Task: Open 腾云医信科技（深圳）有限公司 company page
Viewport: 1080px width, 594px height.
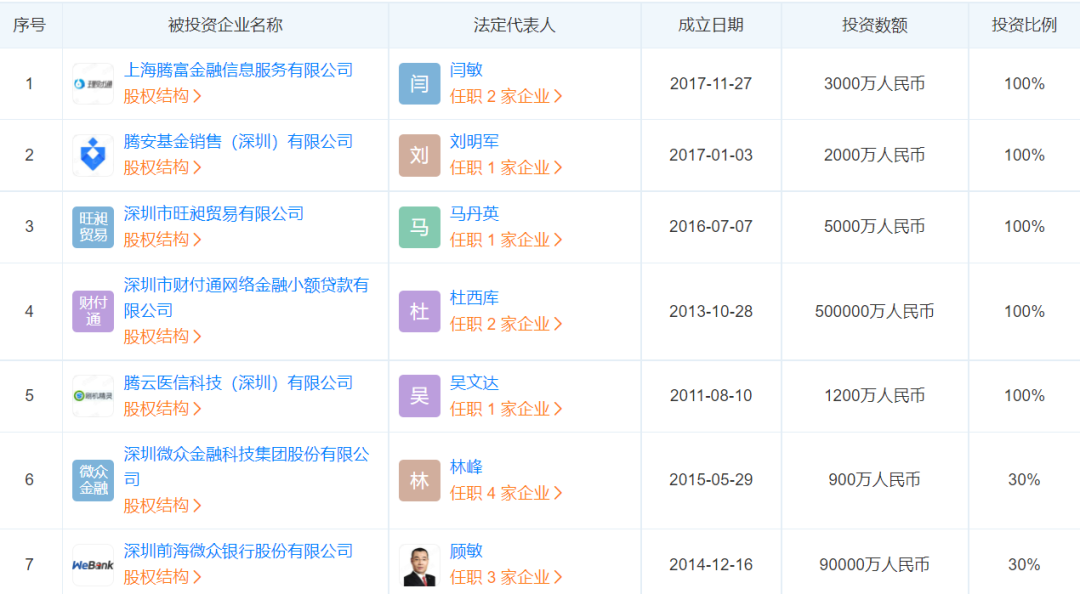Action: tap(238, 383)
